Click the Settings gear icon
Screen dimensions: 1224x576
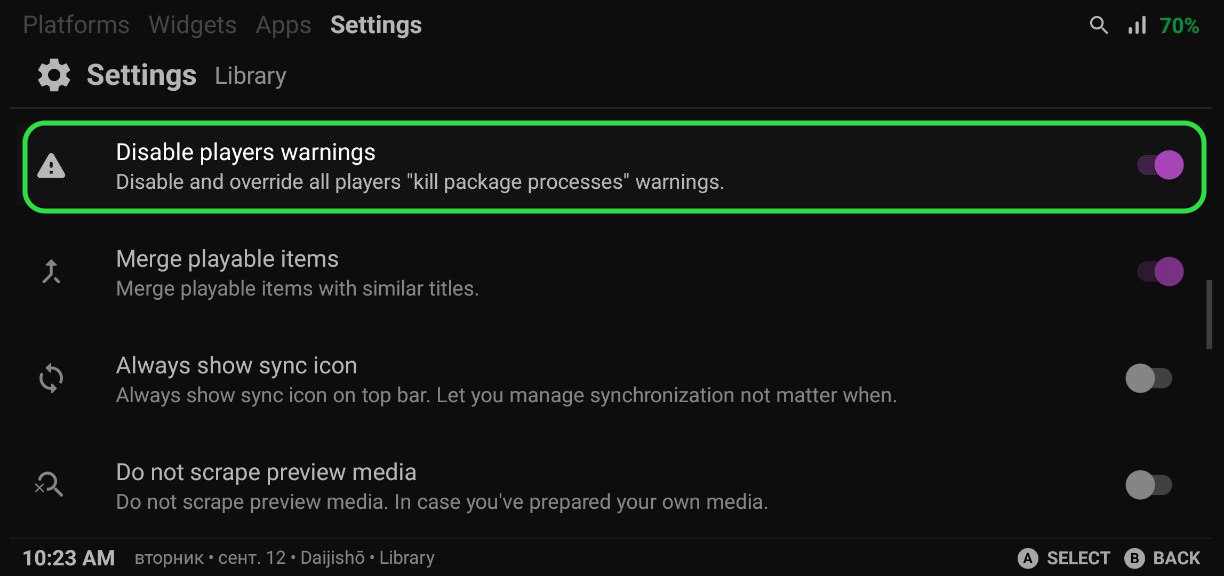(54, 76)
